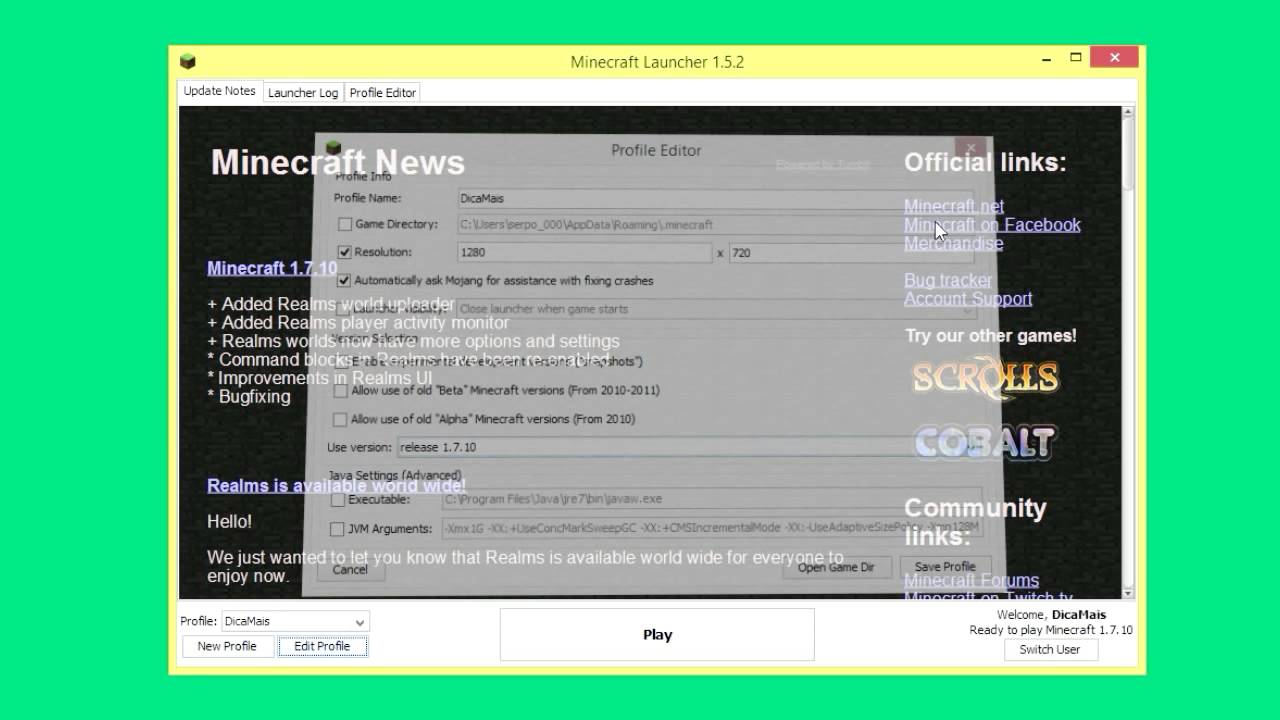Click the "Minecraft News" heading
Image resolution: width=1280 pixels, height=720 pixels.
tap(337, 162)
